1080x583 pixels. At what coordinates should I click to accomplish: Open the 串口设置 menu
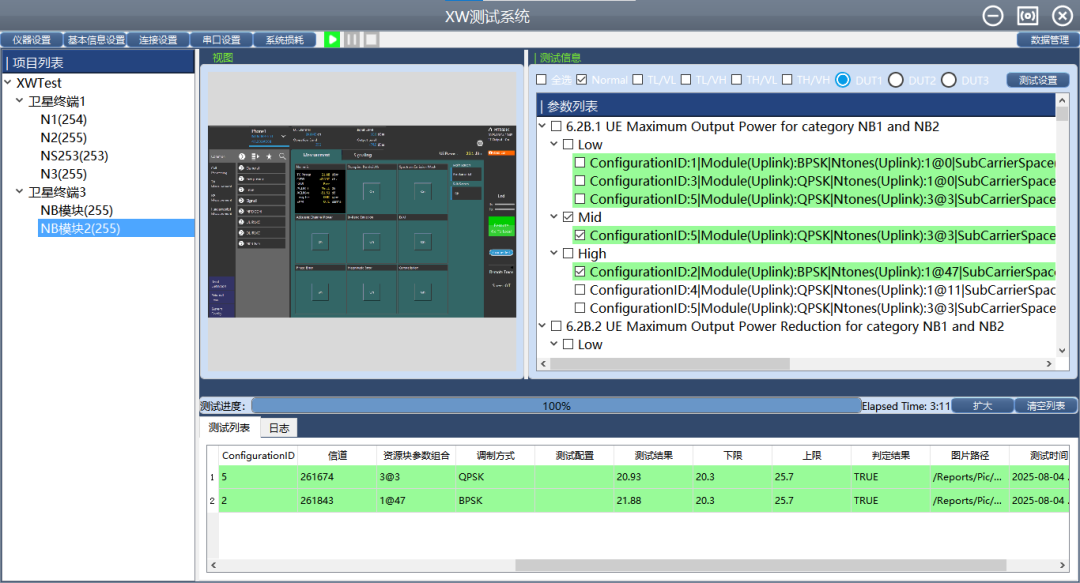(220, 40)
